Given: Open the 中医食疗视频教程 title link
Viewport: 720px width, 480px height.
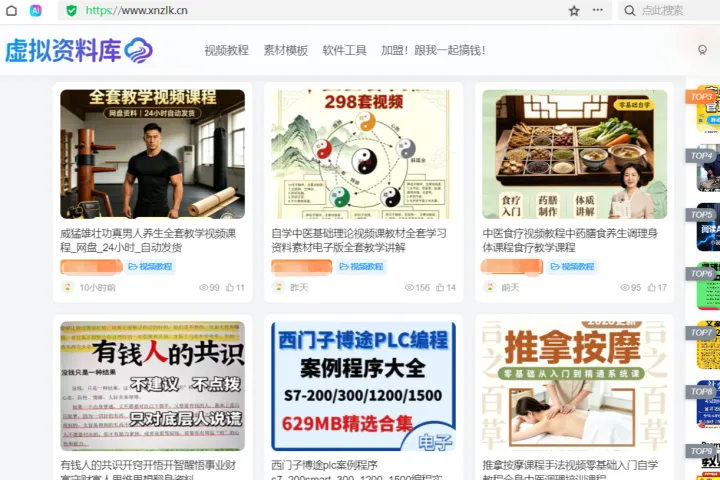Looking at the screenshot, I should pyautogui.click(x=570, y=240).
